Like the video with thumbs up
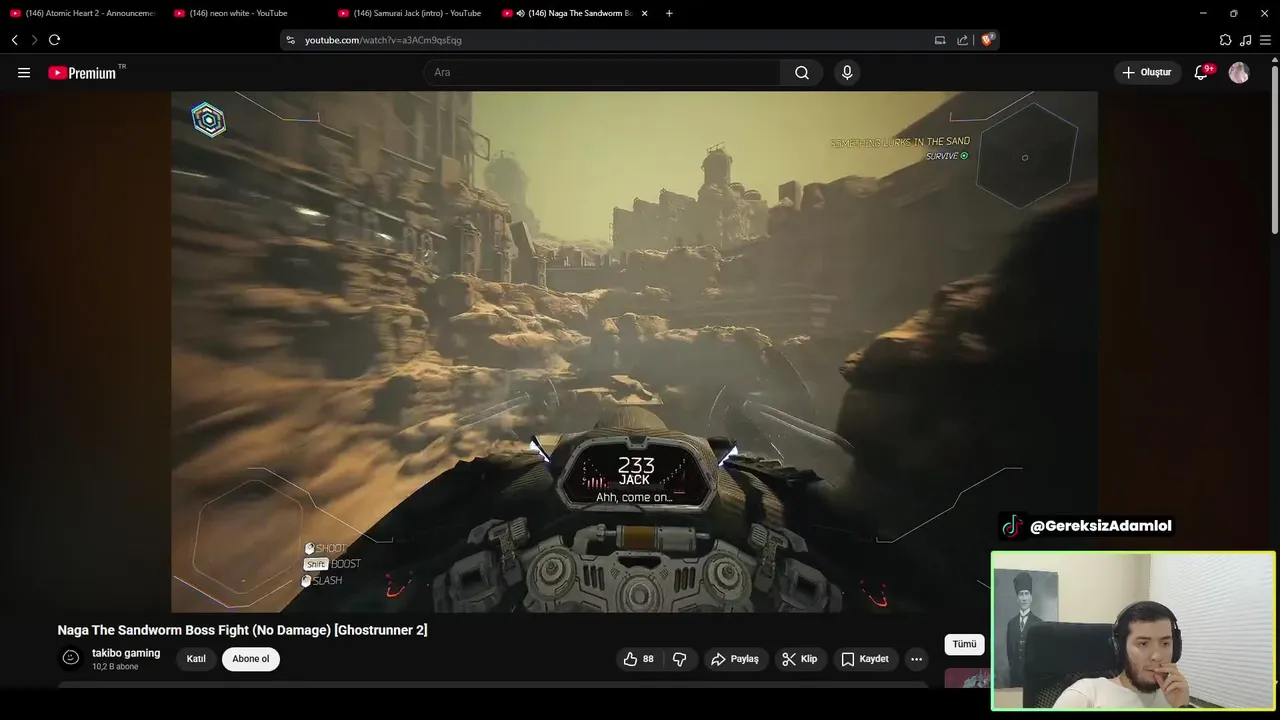This screenshot has width=1280, height=720. click(x=639, y=659)
